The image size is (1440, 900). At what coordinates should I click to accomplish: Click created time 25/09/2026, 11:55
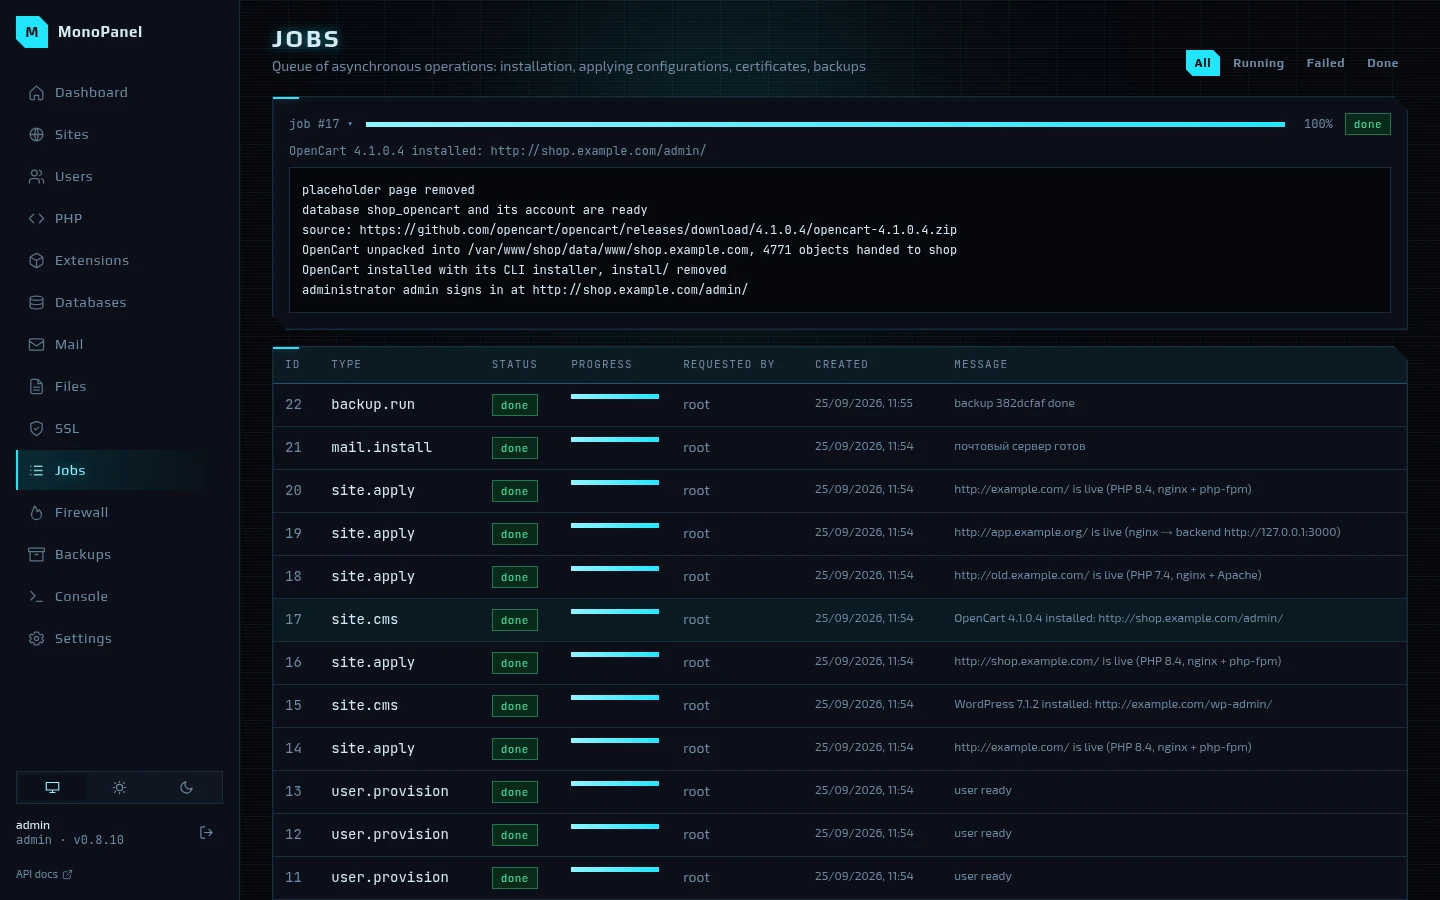[x=864, y=404]
